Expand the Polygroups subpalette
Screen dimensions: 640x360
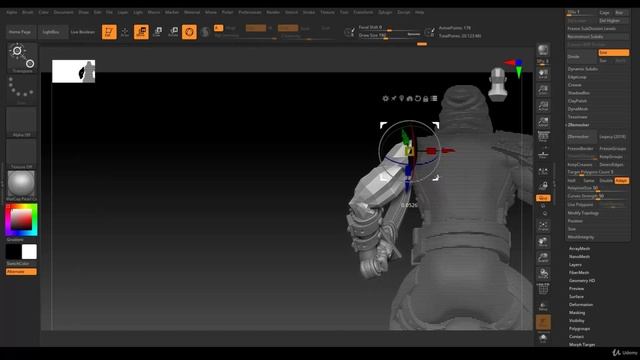pos(579,329)
